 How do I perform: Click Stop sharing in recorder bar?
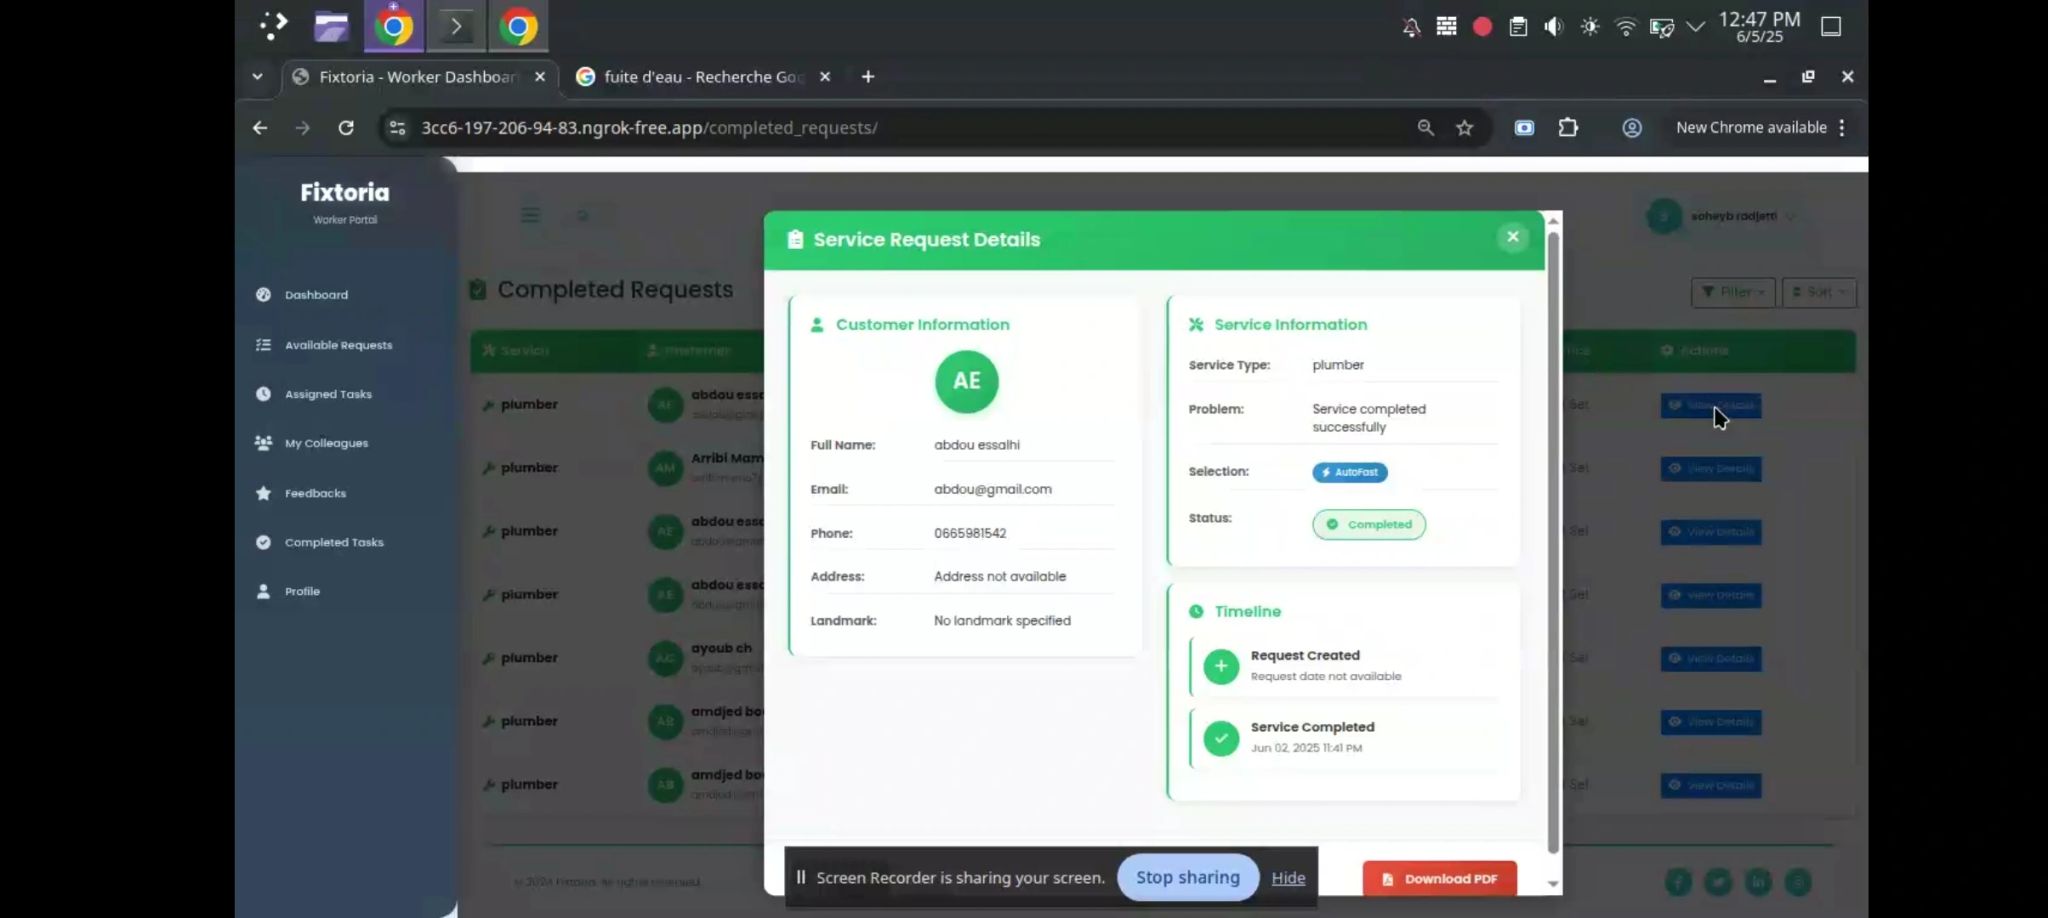1187,877
